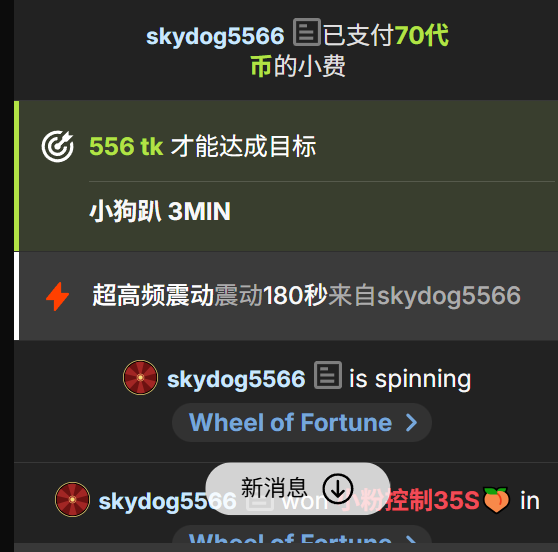Screen dimensions: 558x552
Task: Click the orange lightning bolt icon
Action: pos(58,296)
